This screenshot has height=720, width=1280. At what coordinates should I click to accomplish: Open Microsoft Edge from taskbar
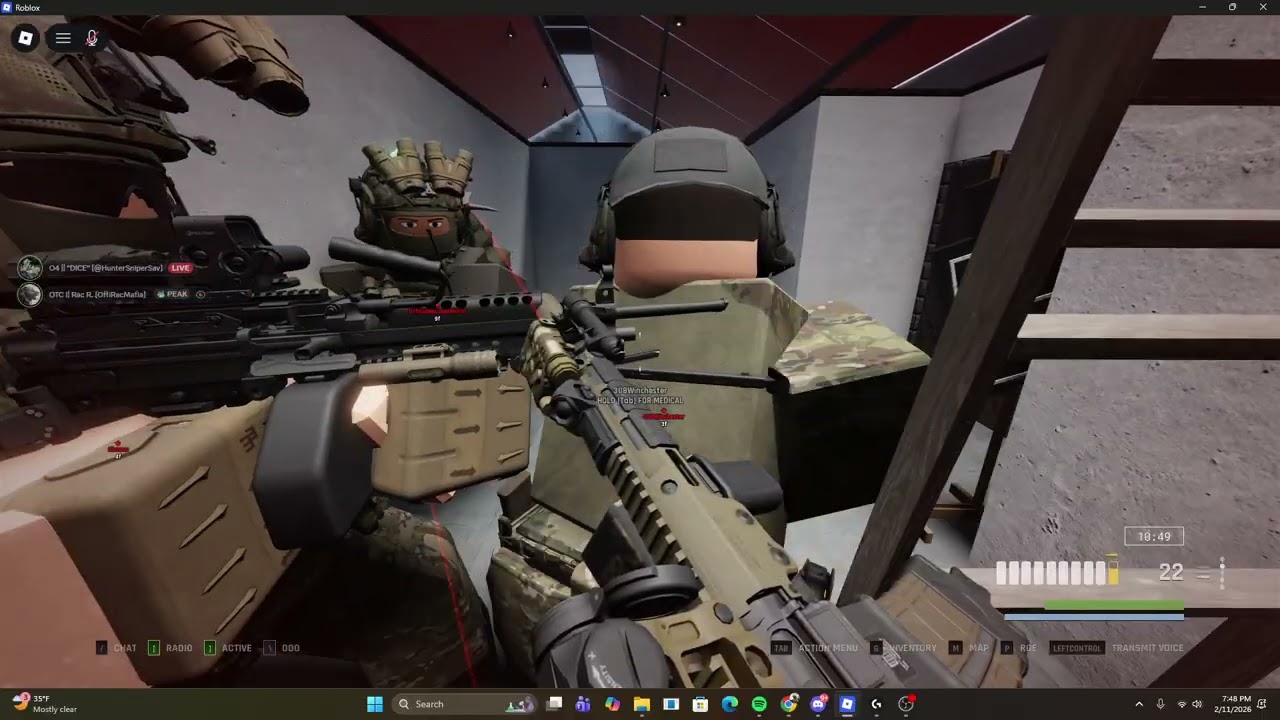730,704
